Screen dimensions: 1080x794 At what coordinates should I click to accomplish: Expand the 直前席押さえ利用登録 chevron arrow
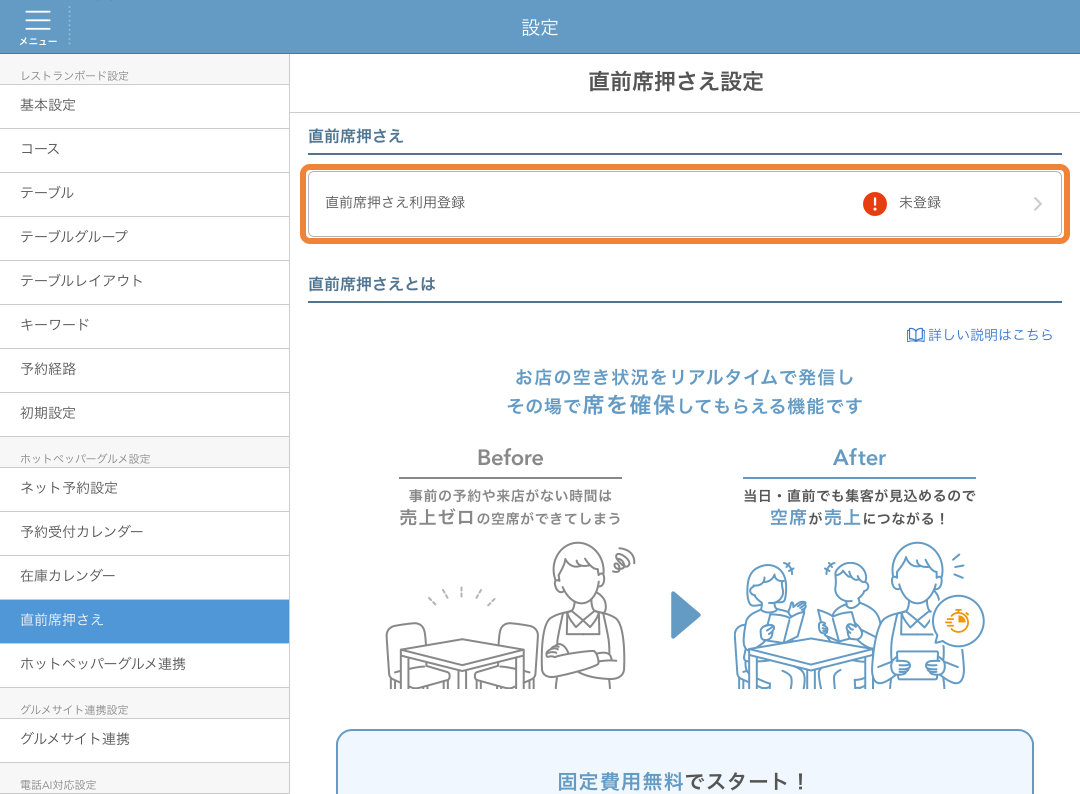(1037, 204)
